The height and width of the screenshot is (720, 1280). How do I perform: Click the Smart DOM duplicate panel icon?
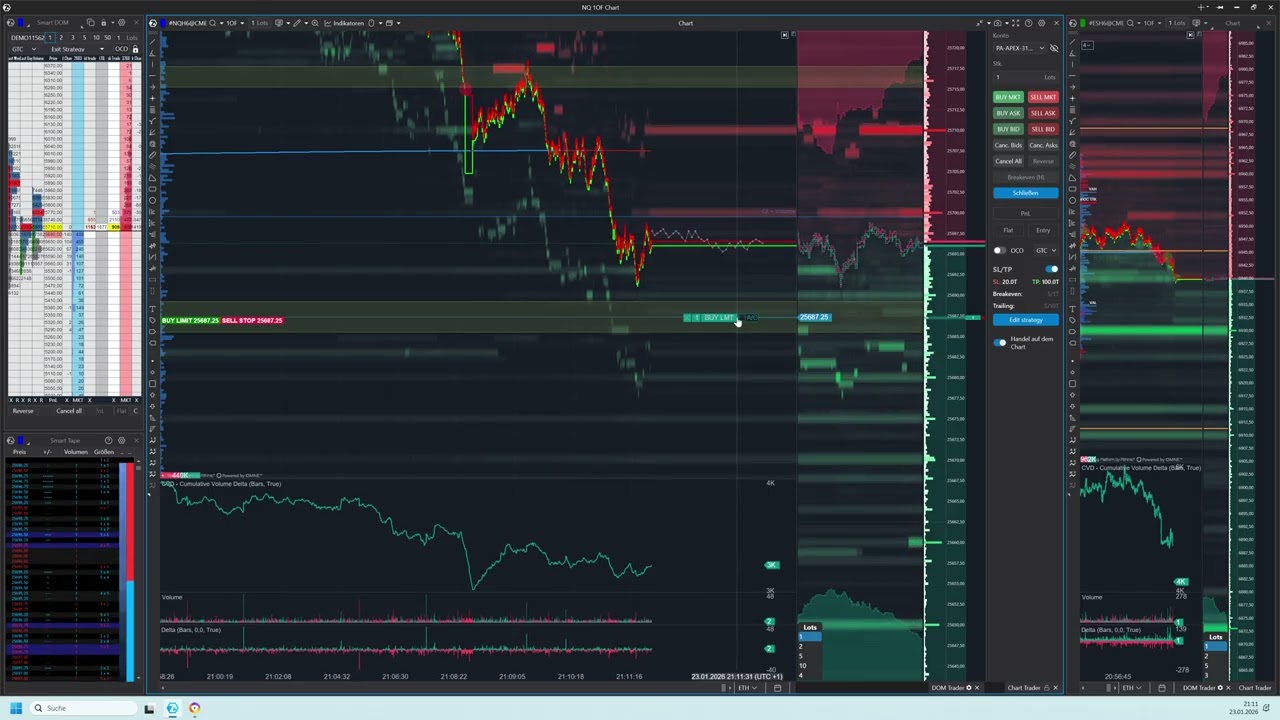(x=90, y=22)
